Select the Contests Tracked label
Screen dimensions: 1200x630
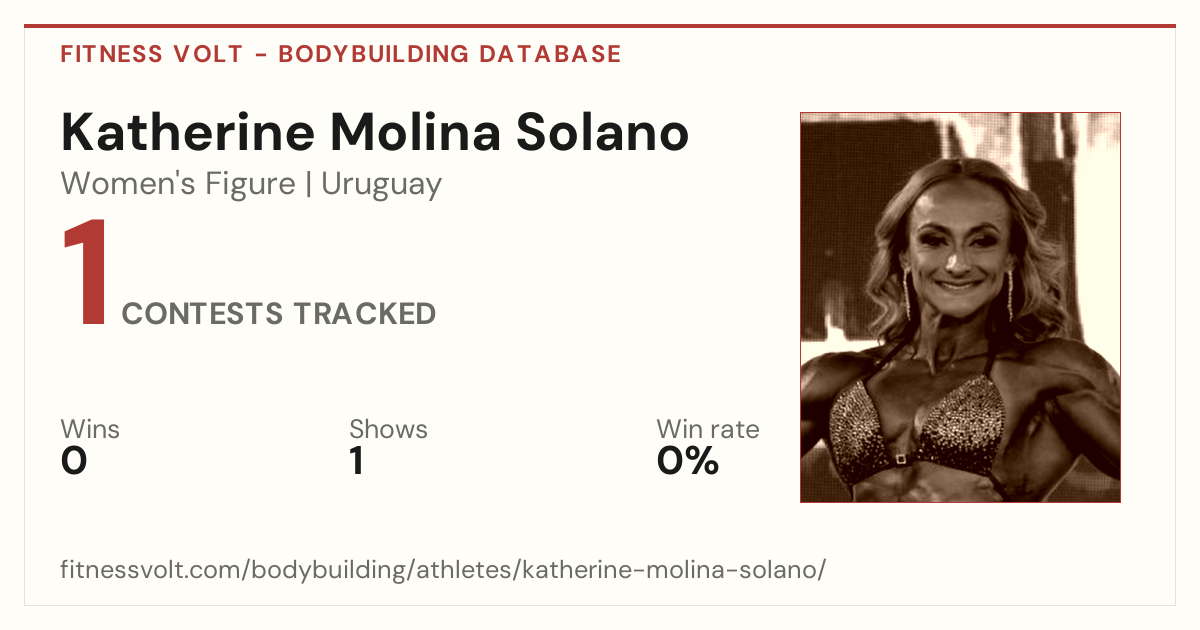pos(279,314)
